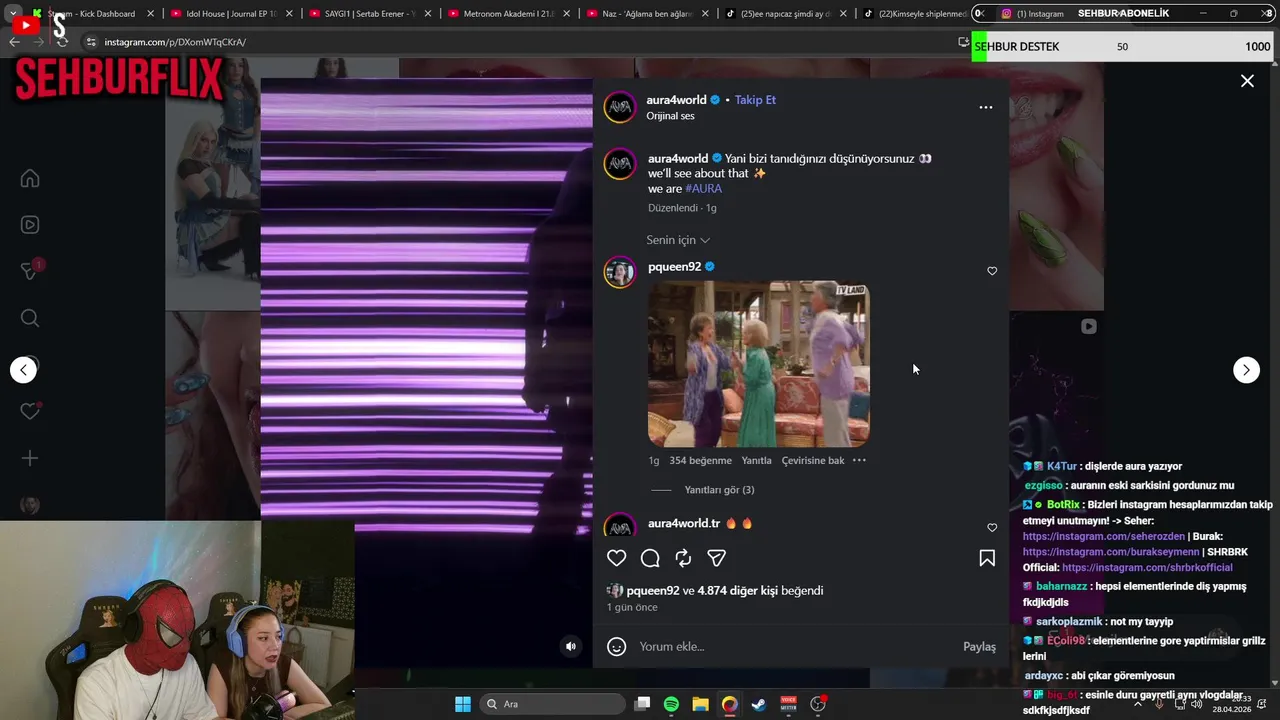Switch to 'Metronom Akademi' tab

pyautogui.click(x=508, y=14)
